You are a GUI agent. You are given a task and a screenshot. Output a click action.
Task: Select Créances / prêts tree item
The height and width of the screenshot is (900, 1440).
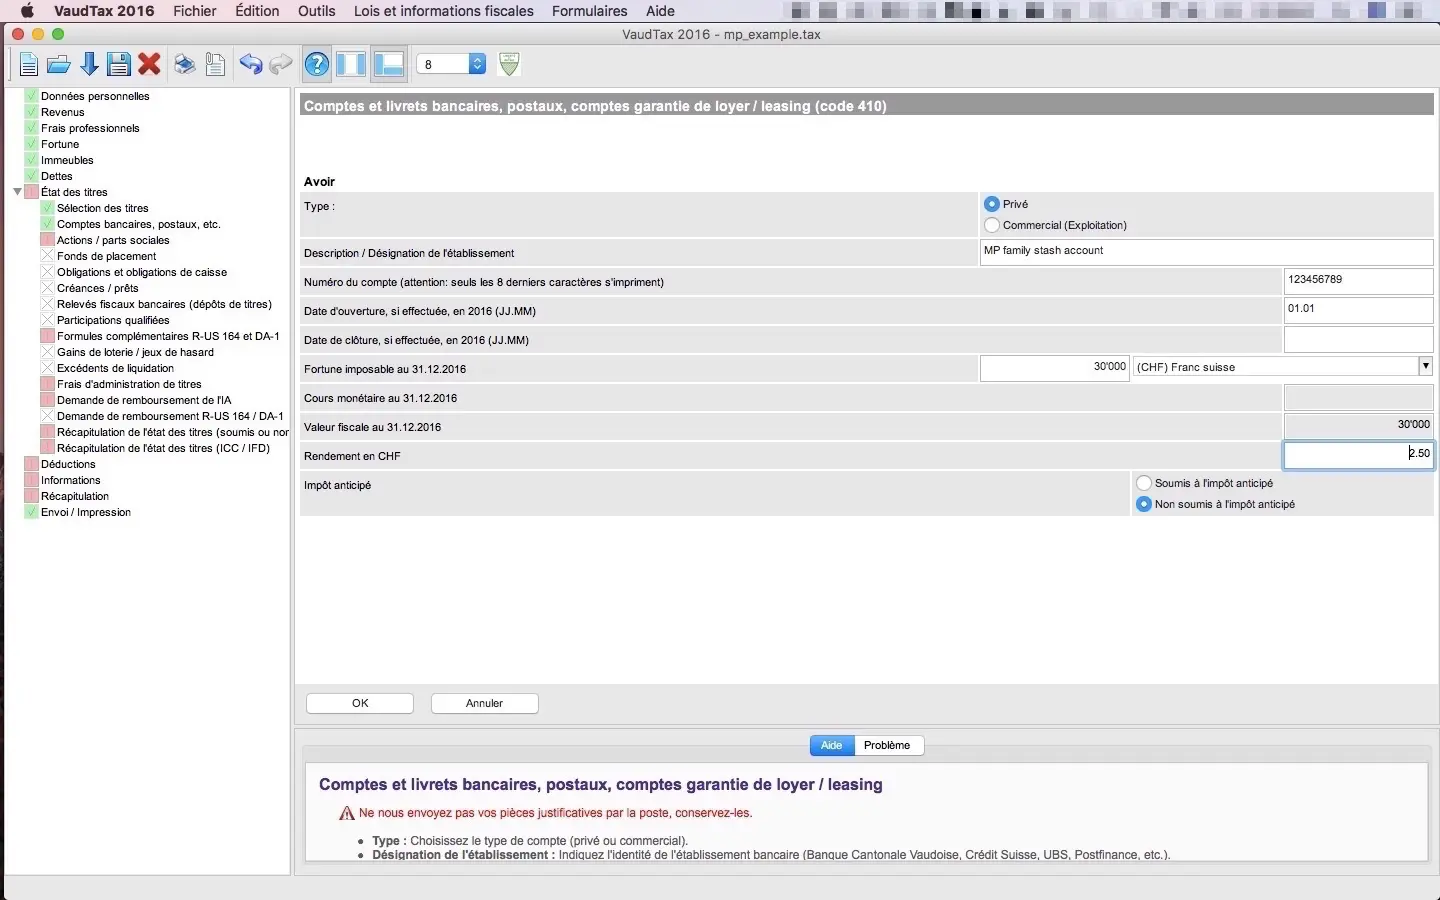click(98, 288)
